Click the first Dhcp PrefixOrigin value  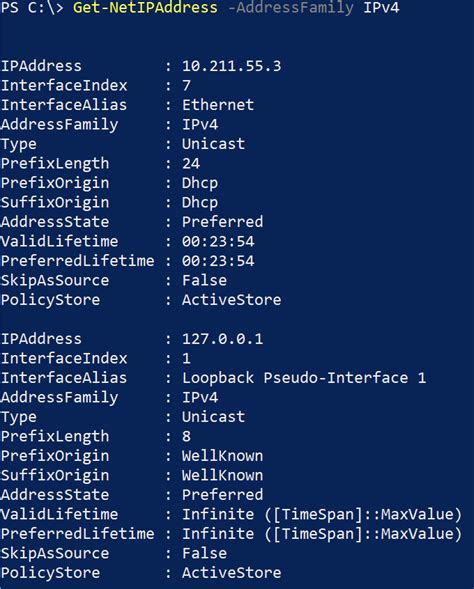point(200,183)
